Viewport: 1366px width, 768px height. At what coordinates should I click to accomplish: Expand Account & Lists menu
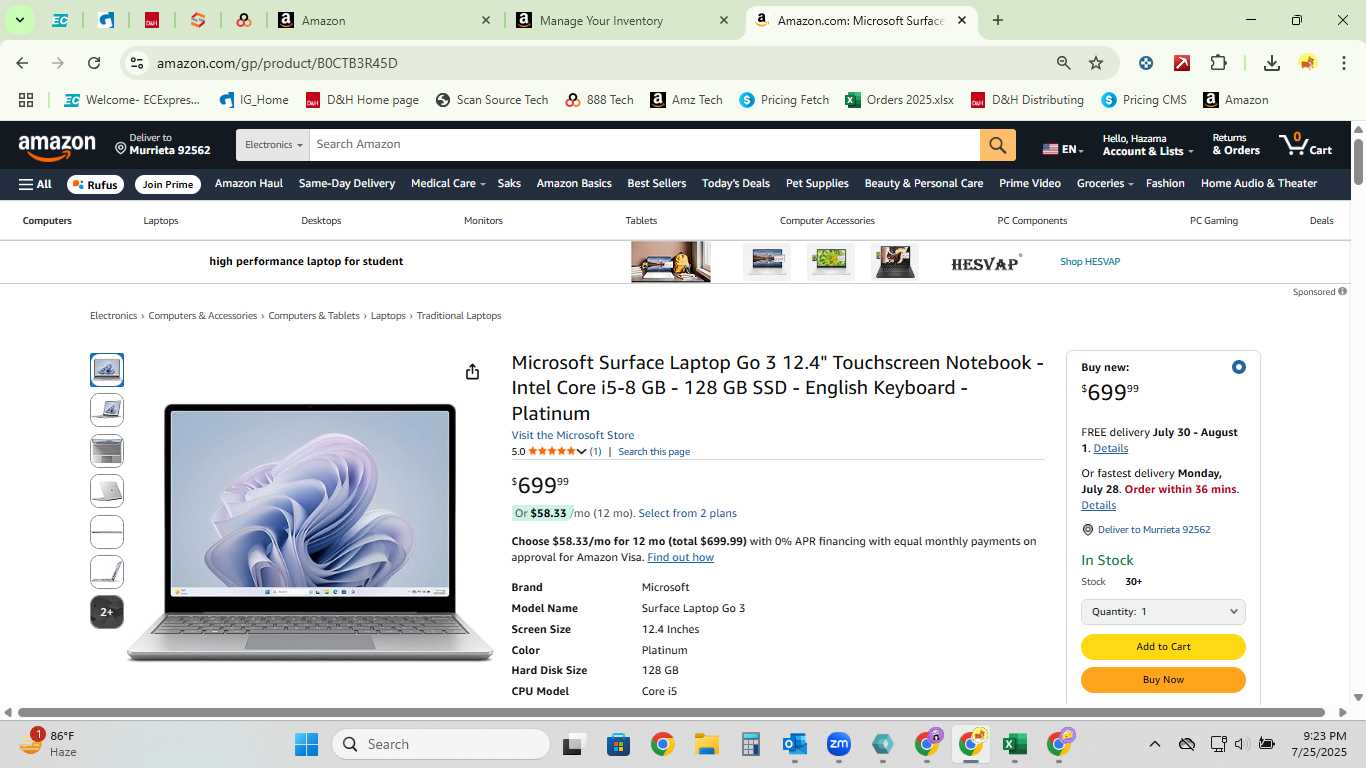pos(1148,145)
